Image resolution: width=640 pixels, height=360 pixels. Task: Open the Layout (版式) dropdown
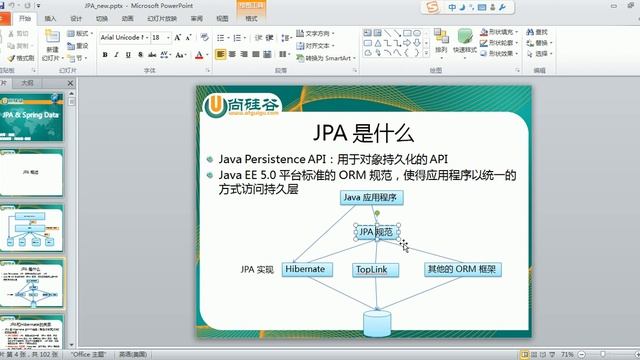coord(80,33)
